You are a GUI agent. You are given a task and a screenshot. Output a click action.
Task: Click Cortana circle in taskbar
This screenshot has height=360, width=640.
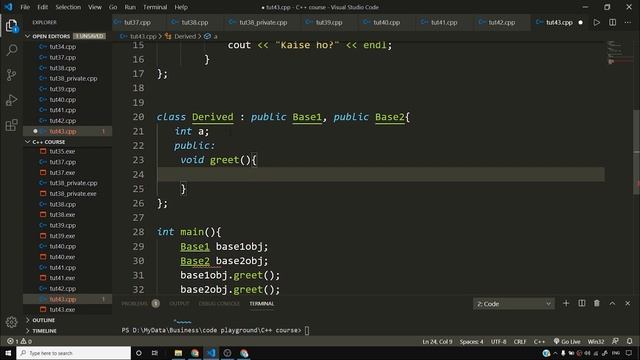click(x=139, y=353)
